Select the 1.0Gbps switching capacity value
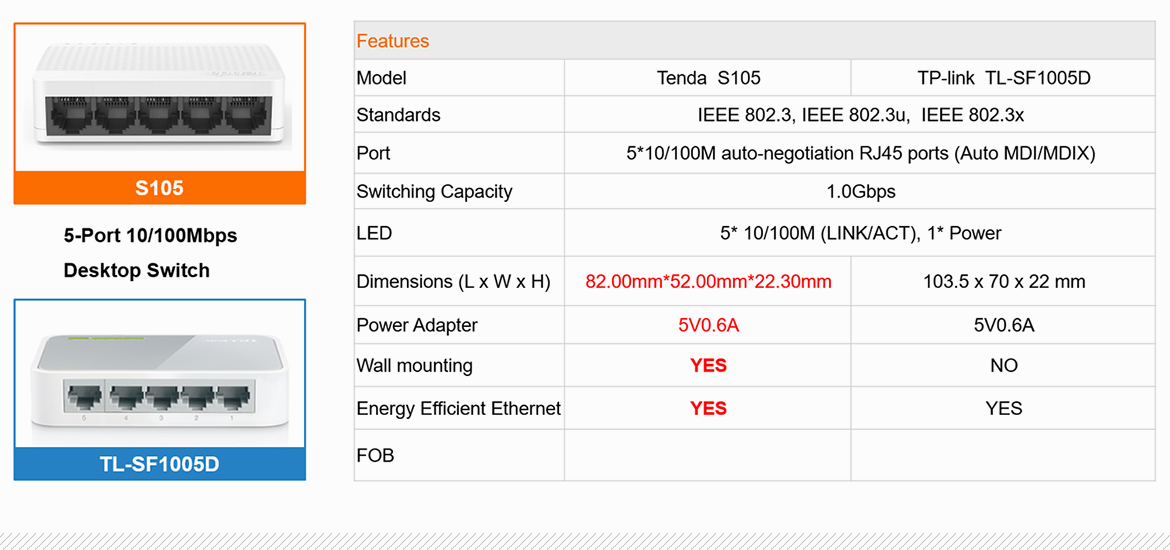The image size is (1170, 550). pyautogui.click(x=860, y=191)
